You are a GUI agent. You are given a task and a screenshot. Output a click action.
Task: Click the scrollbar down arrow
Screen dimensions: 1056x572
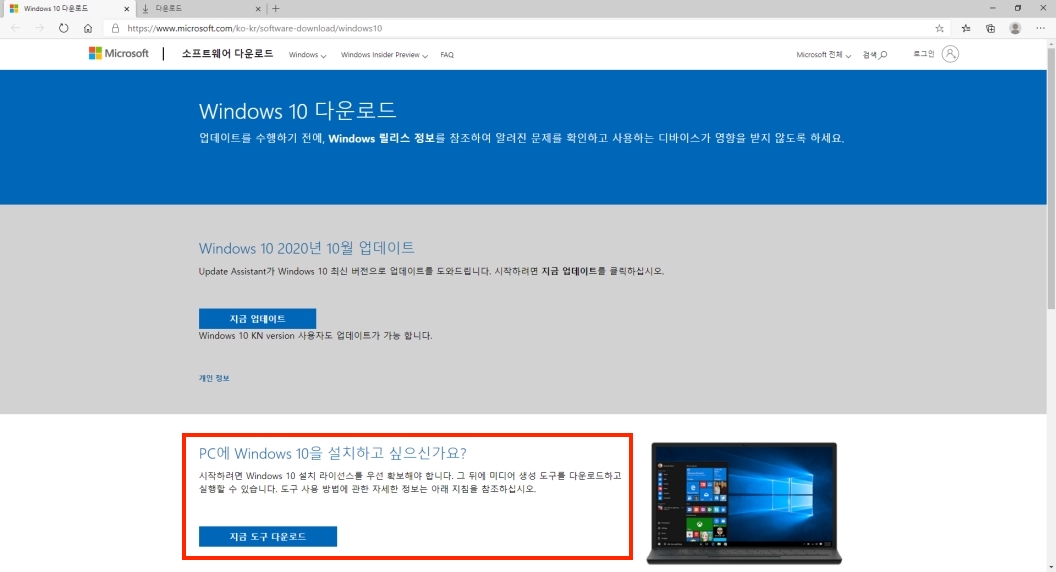(x=1051, y=567)
